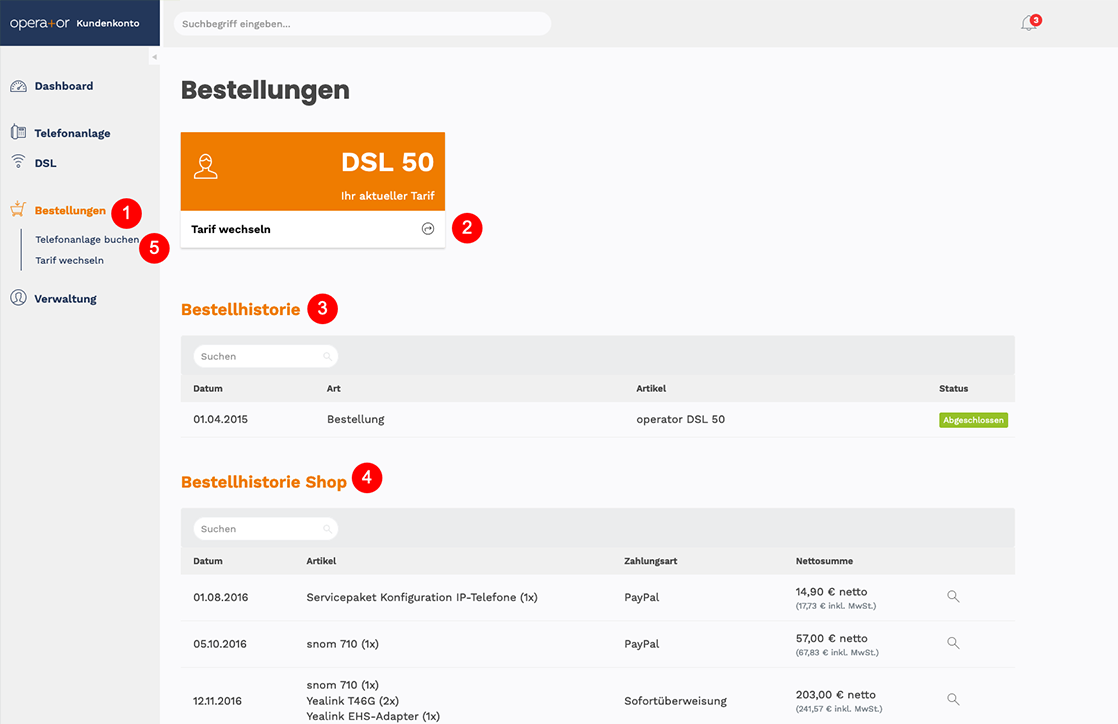Screen dimensions: 1118x724
Task: Open Verwaltung in the sidebar
Action: [x=65, y=299]
